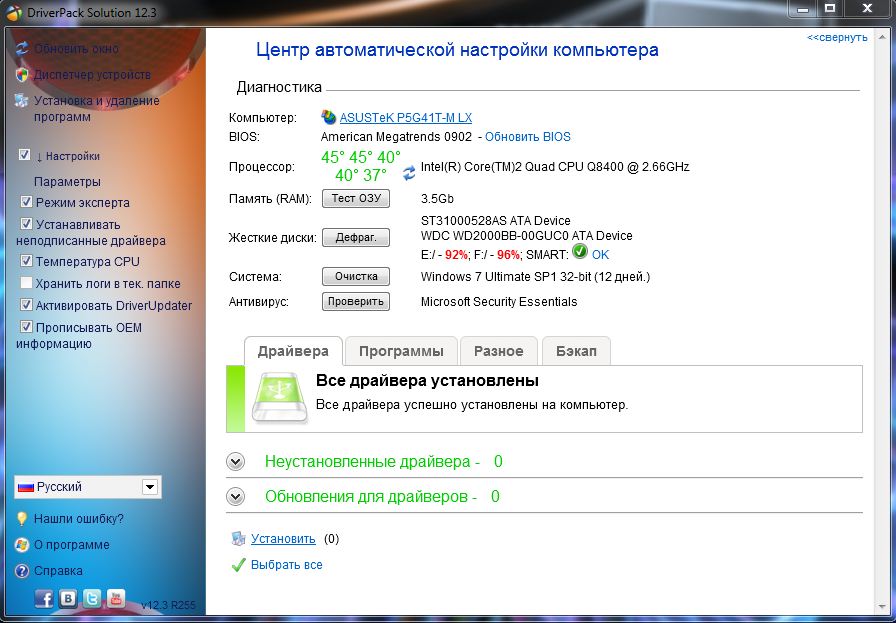Click version label v12.3 R255
This screenshot has width=896, height=623.
(169, 604)
